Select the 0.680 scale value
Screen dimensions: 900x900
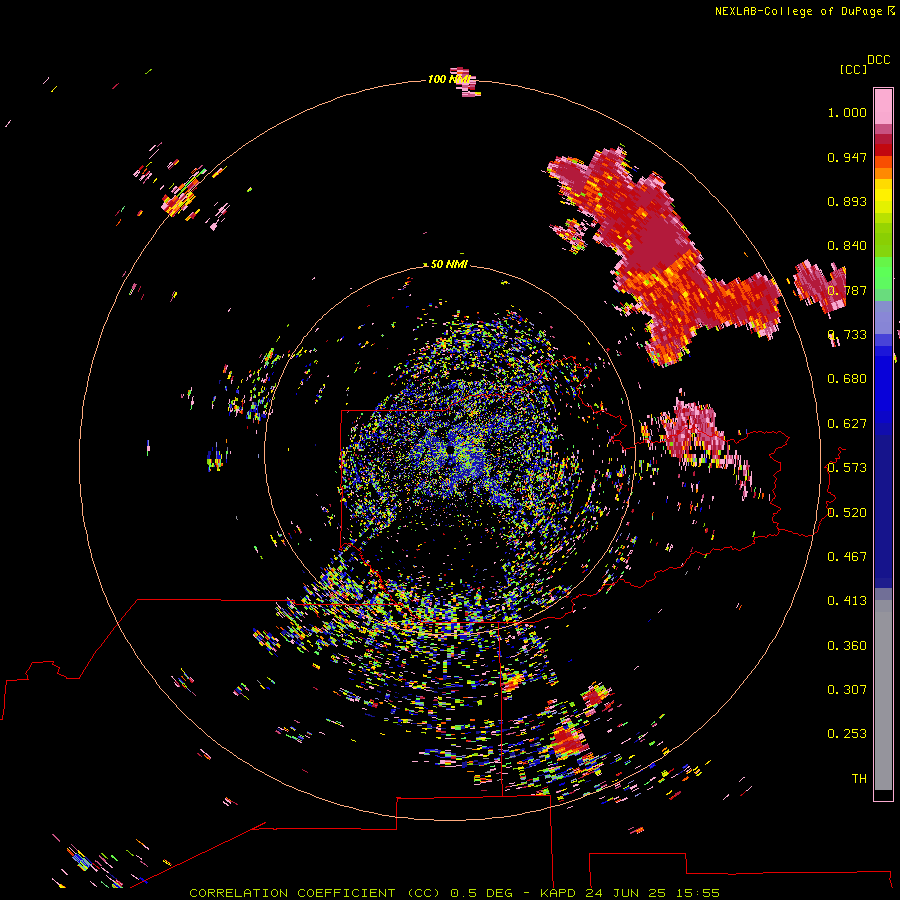847,379
